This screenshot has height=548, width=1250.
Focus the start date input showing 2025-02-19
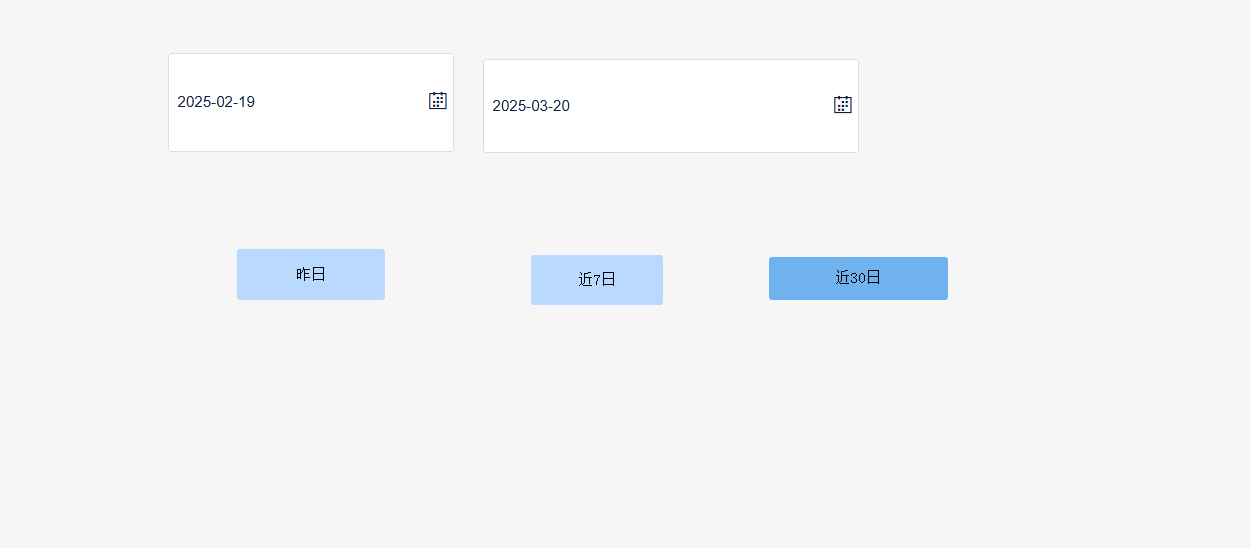tap(311, 102)
